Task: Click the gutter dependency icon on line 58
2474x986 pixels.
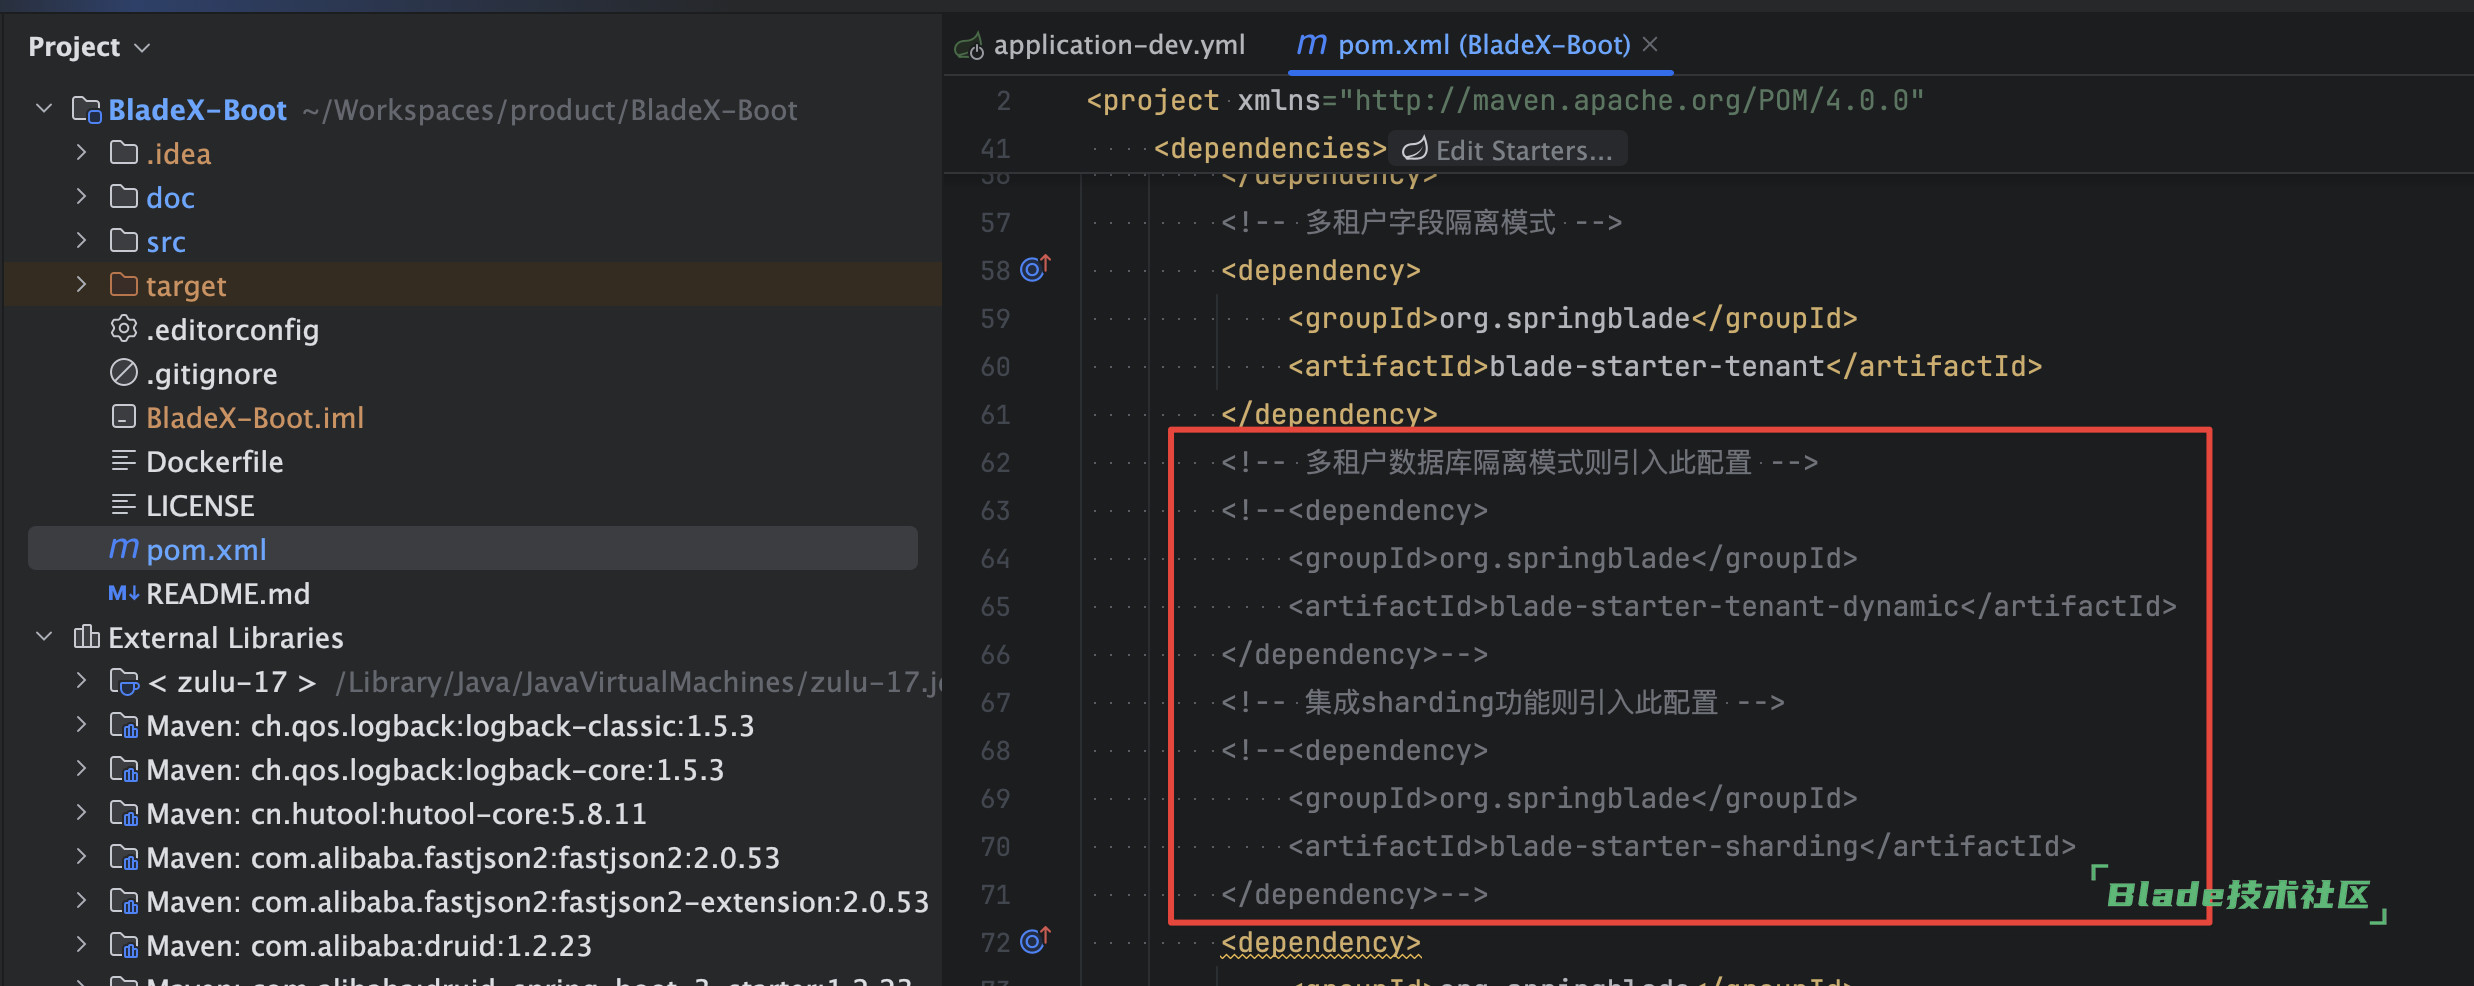Action: (x=1035, y=268)
